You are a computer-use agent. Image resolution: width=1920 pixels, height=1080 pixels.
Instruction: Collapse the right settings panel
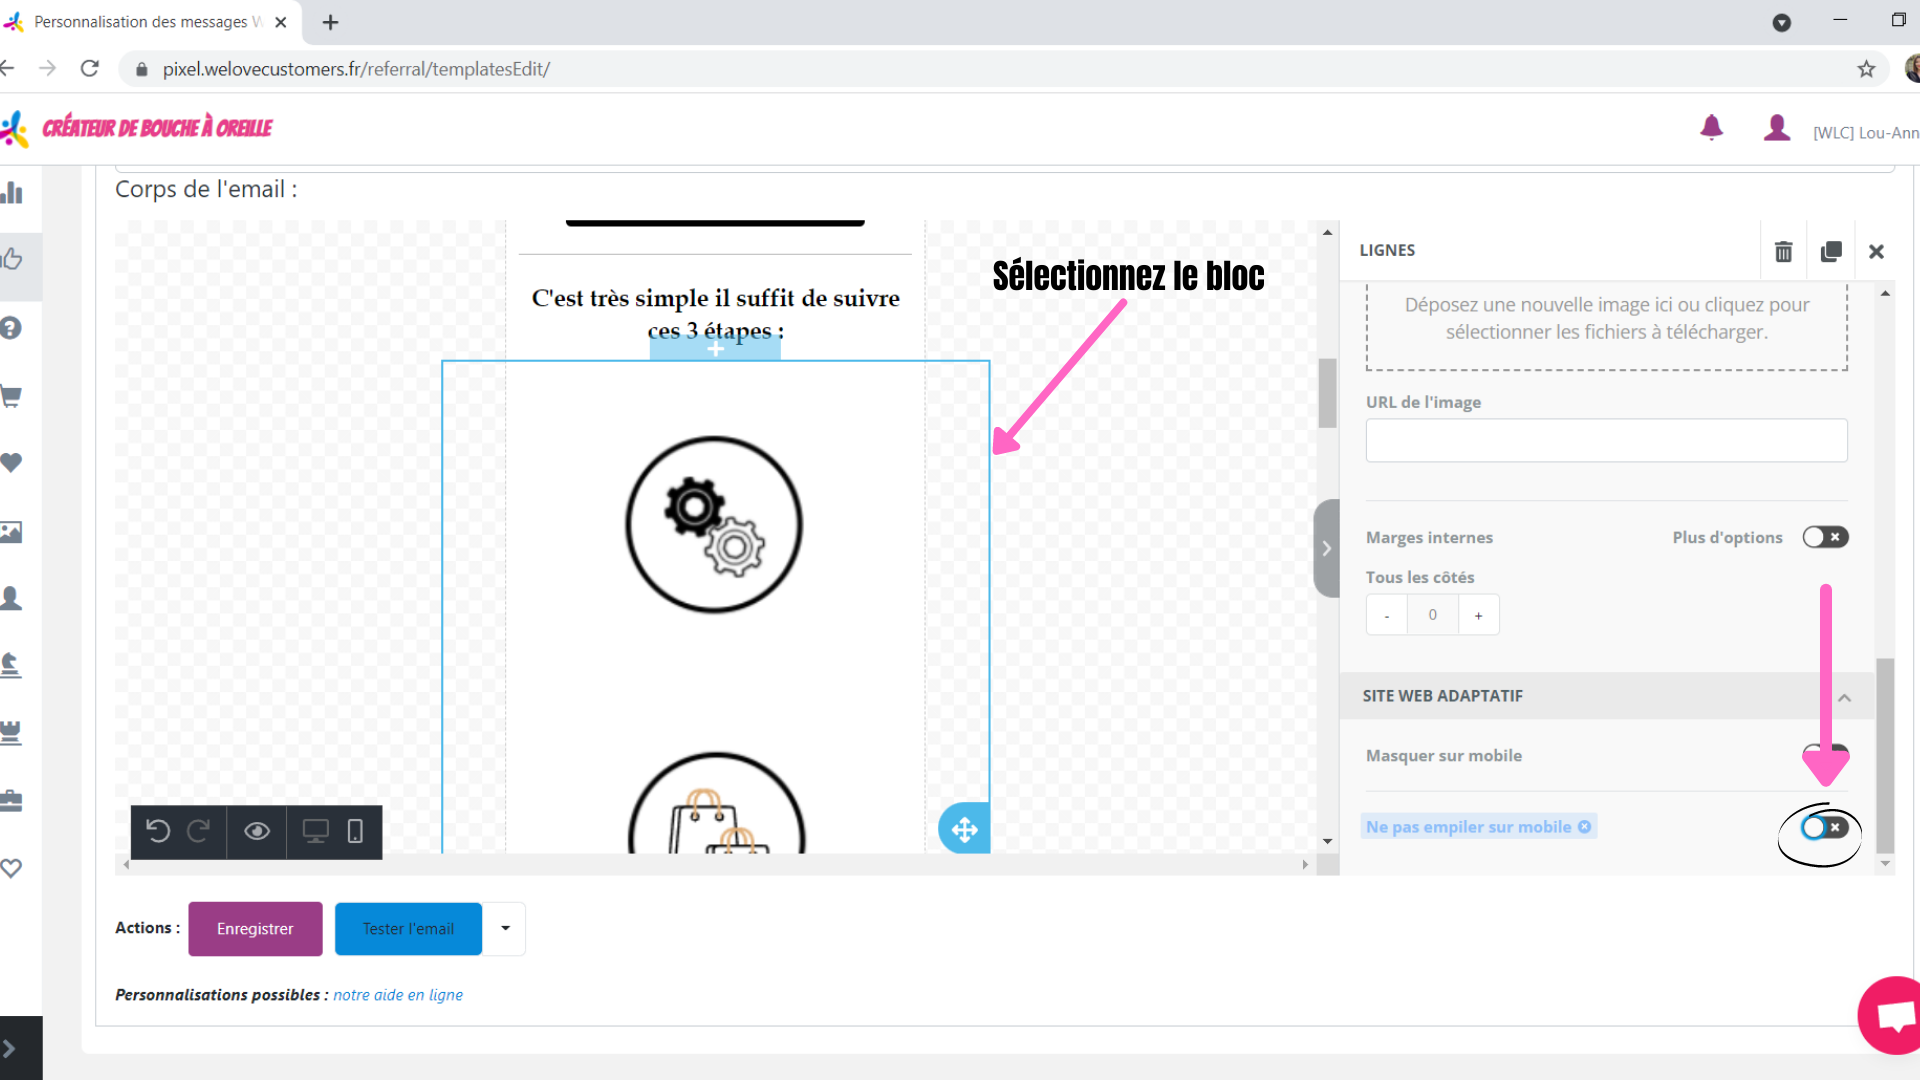pyautogui.click(x=1326, y=548)
